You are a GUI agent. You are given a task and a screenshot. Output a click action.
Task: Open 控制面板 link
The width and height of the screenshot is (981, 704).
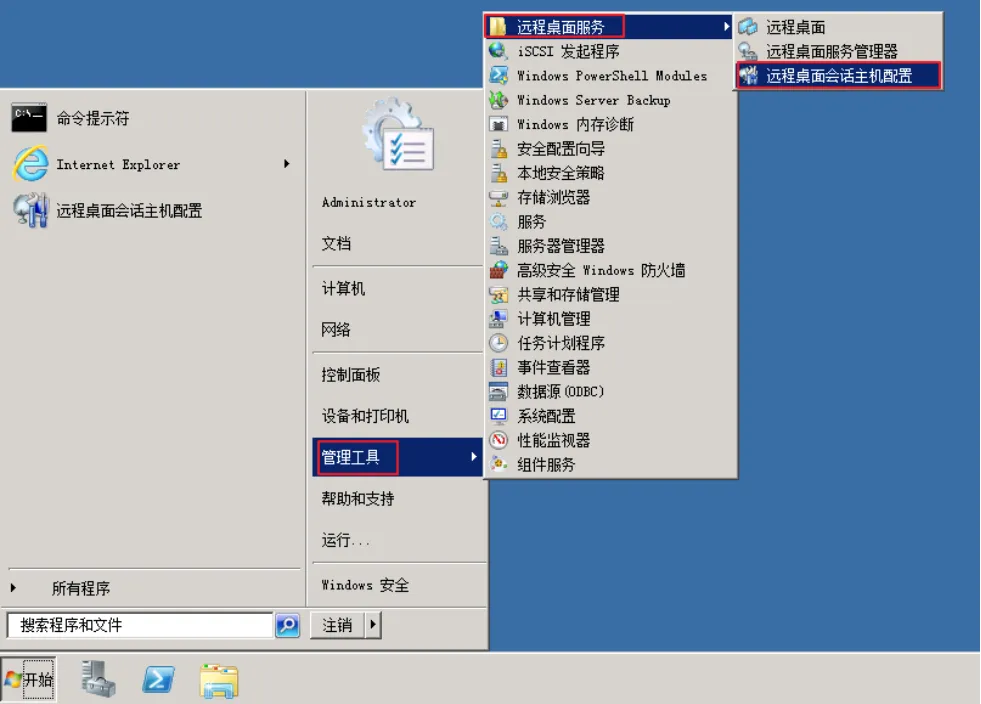[351, 375]
